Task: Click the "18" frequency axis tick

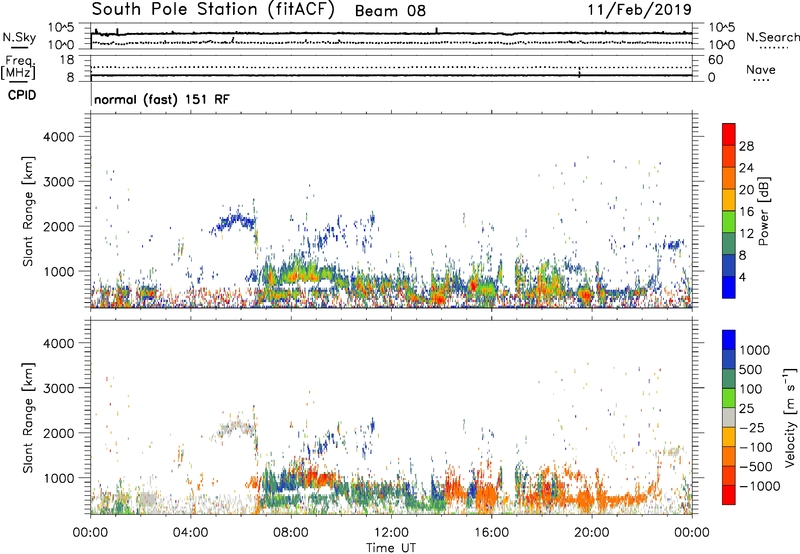Action: click(67, 60)
